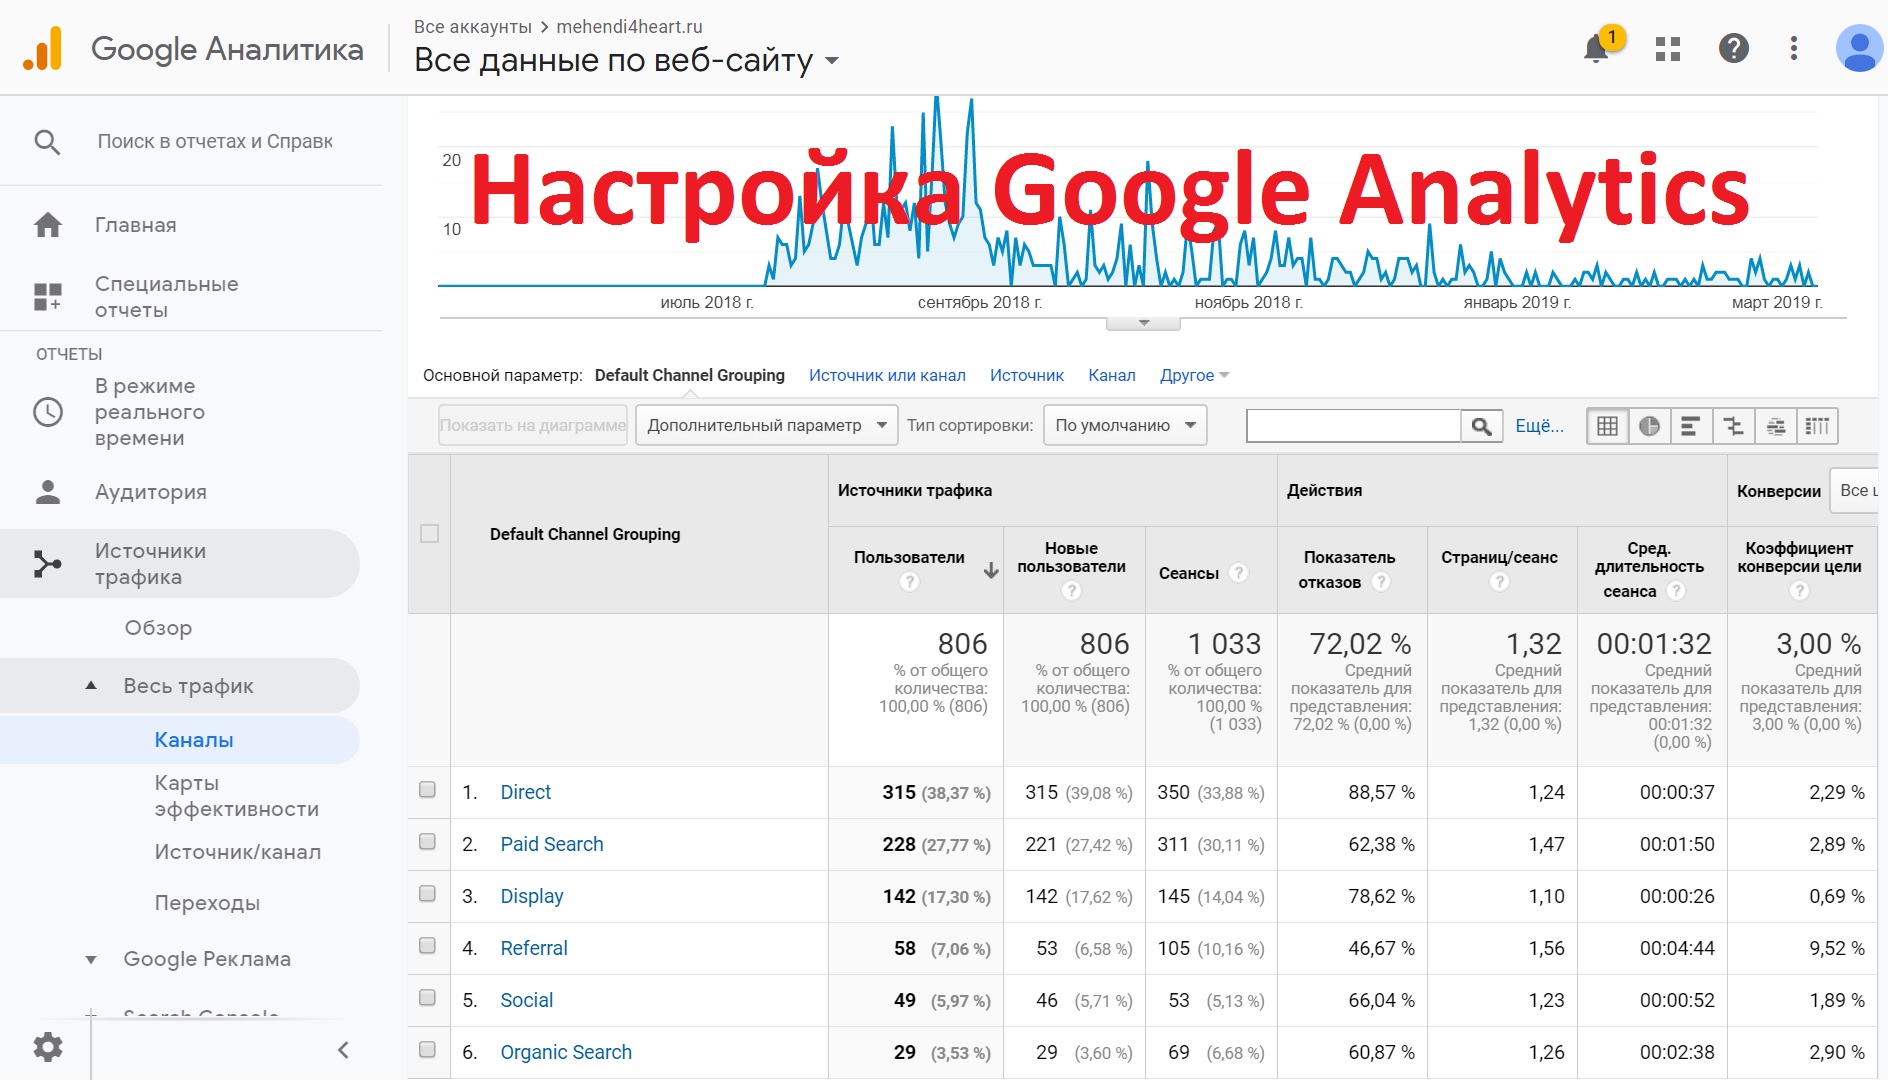Image resolution: width=1888 pixels, height=1090 pixels.
Task: Click the Источники трафика acquisition icon
Action: 48,564
